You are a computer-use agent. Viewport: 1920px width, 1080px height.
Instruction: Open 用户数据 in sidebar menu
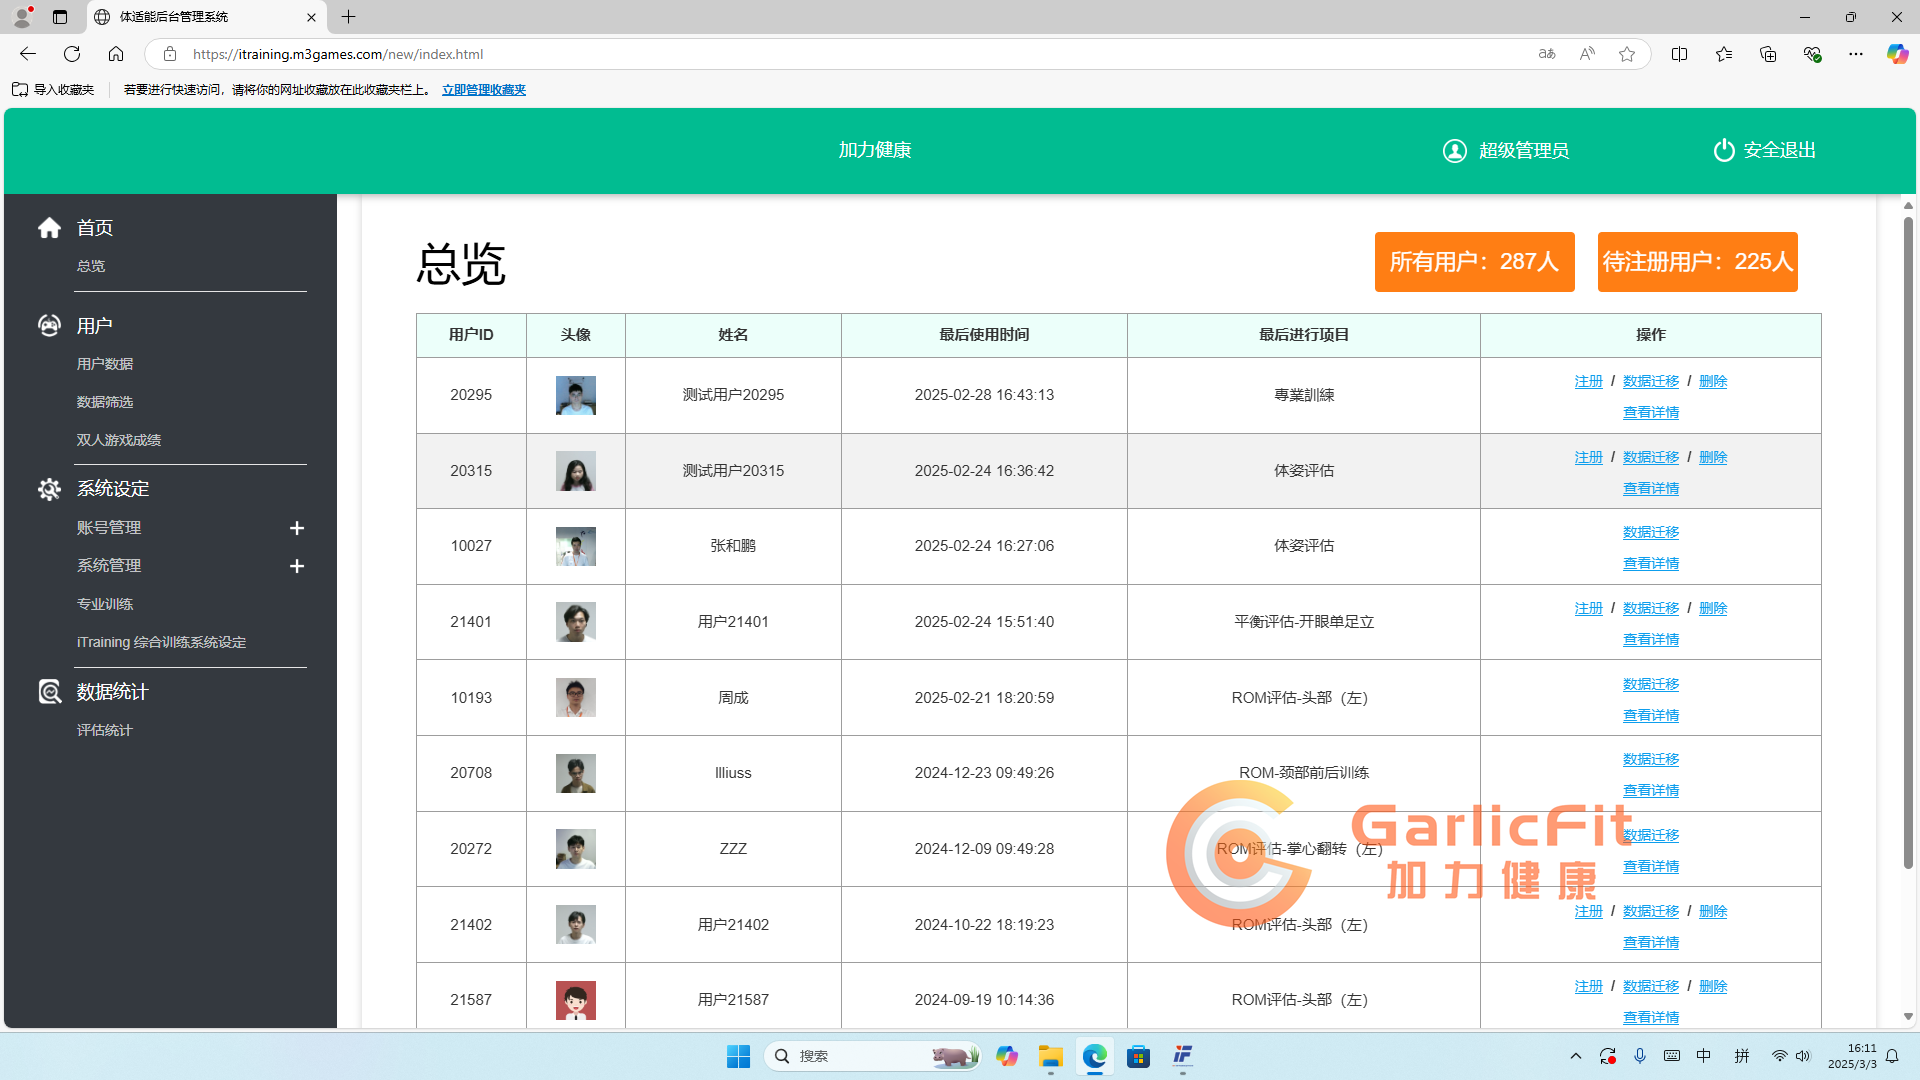click(105, 364)
